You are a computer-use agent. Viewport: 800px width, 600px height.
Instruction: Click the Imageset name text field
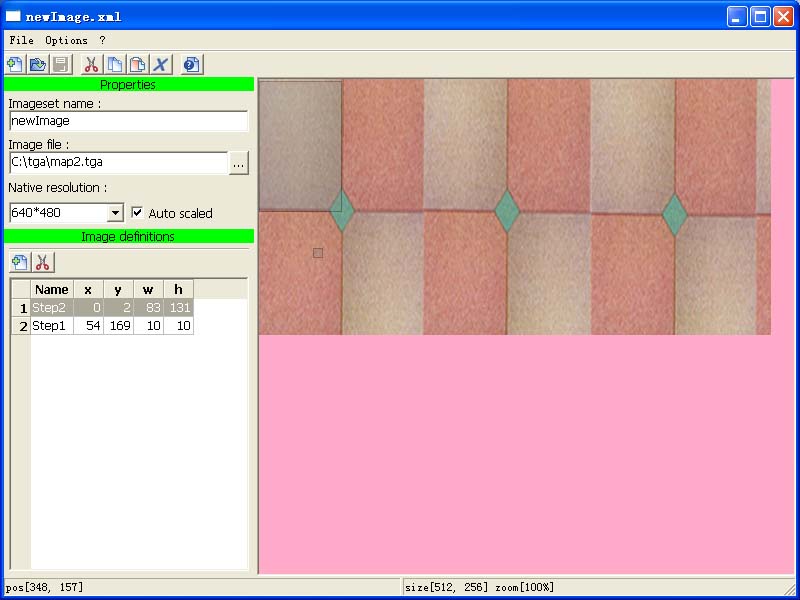[128, 121]
